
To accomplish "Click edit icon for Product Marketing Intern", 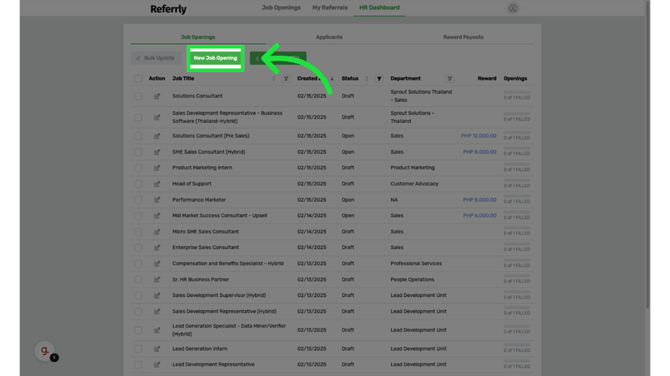I will (157, 168).
